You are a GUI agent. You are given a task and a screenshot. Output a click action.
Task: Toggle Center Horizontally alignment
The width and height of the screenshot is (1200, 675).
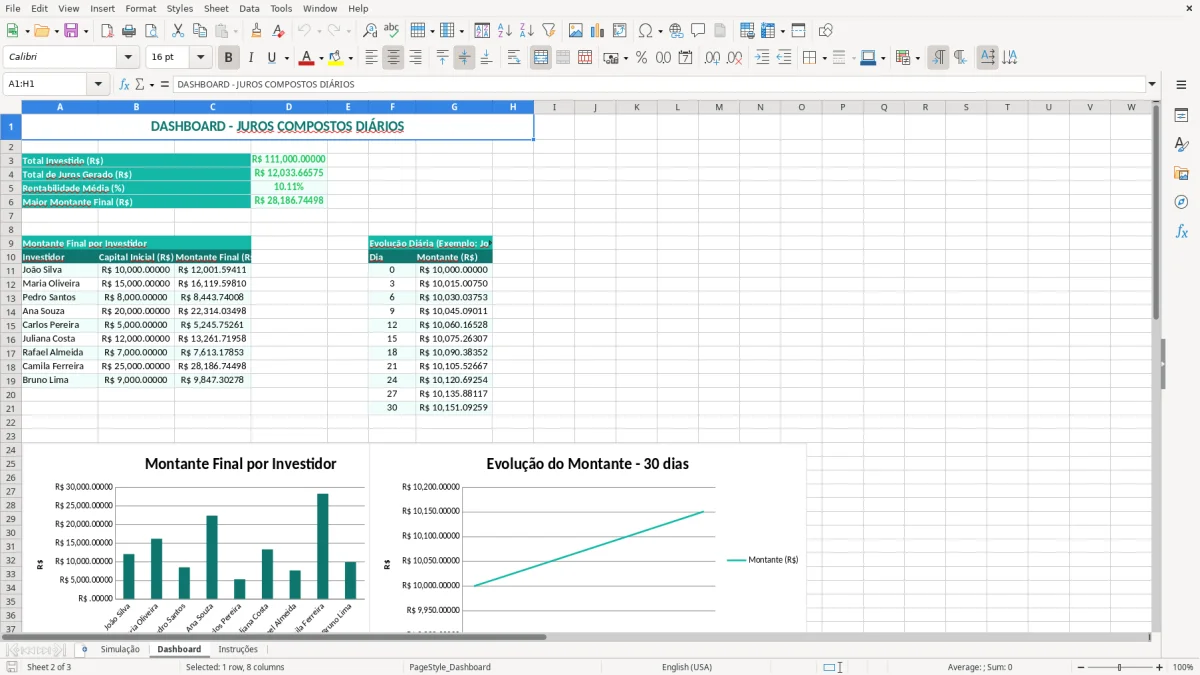(x=393, y=58)
